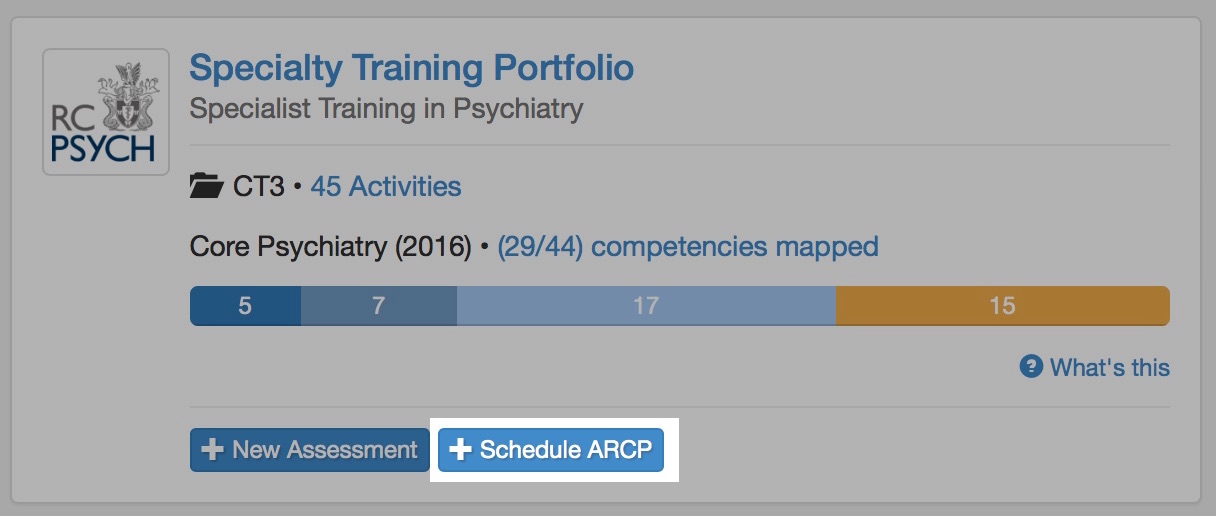Click the PSYCH text in the logo
Viewport: 1216px width, 516px height.
tap(104, 150)
